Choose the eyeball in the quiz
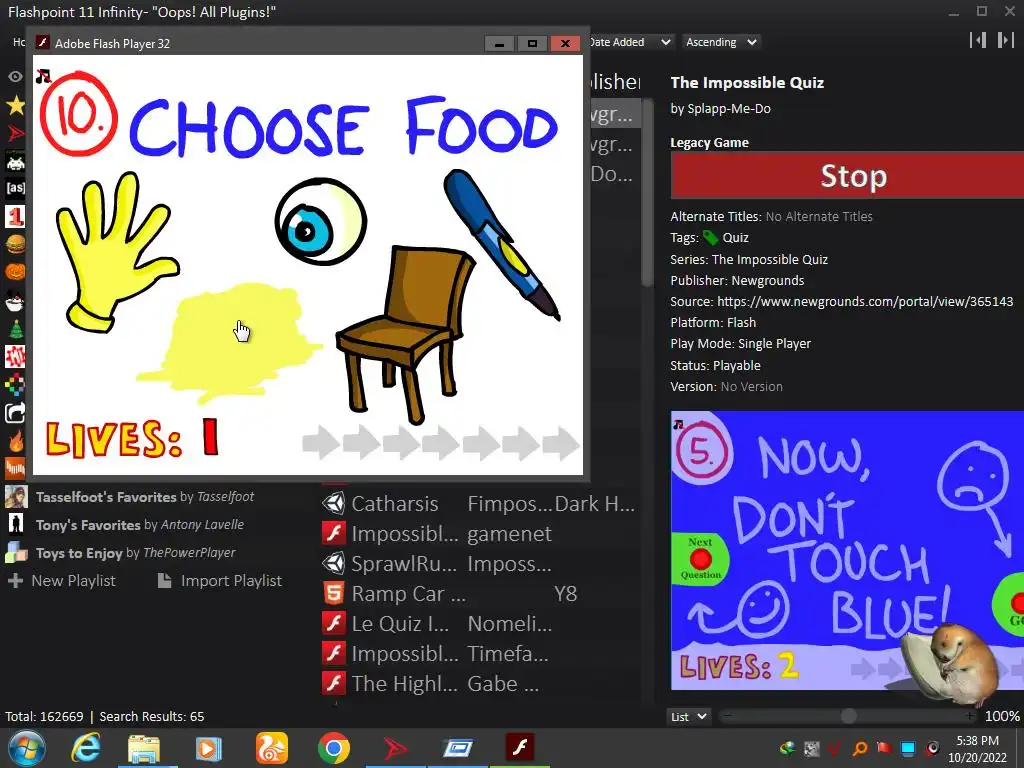 (320, 221)
